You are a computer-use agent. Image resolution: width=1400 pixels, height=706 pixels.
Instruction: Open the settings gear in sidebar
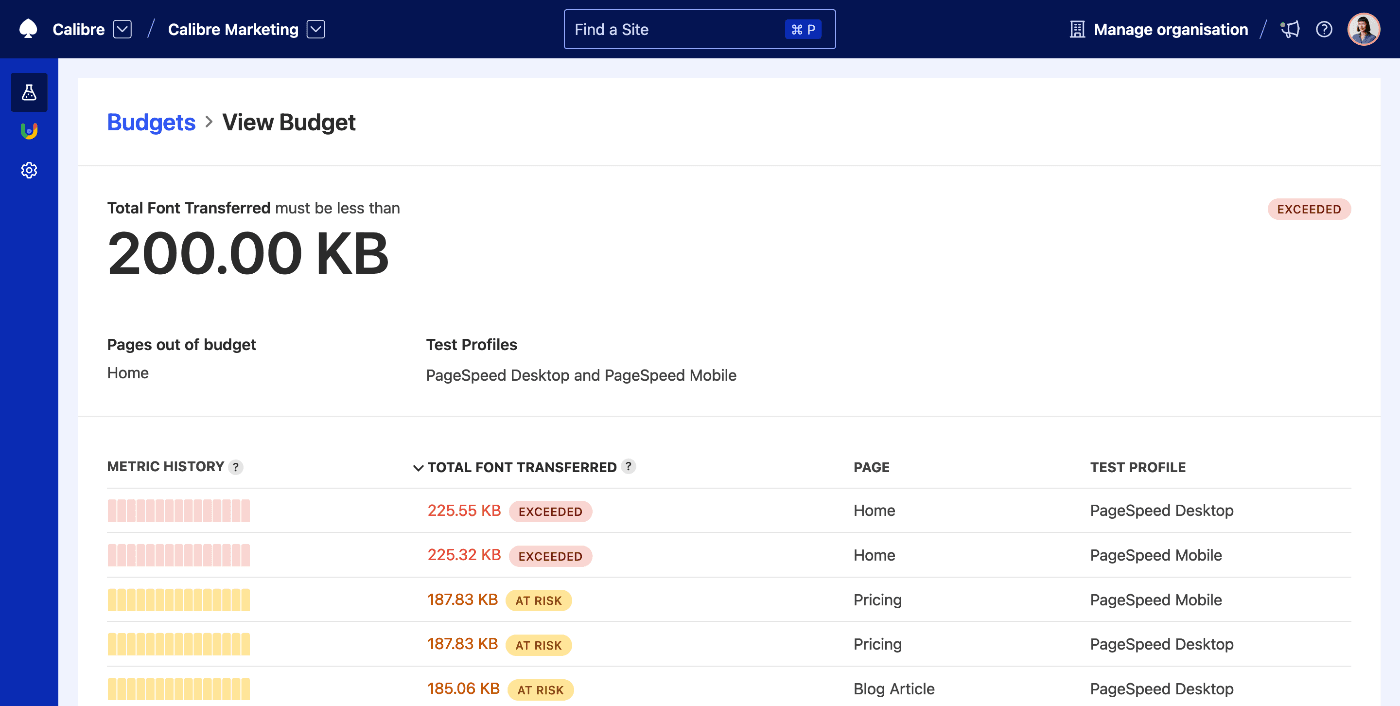29,171
